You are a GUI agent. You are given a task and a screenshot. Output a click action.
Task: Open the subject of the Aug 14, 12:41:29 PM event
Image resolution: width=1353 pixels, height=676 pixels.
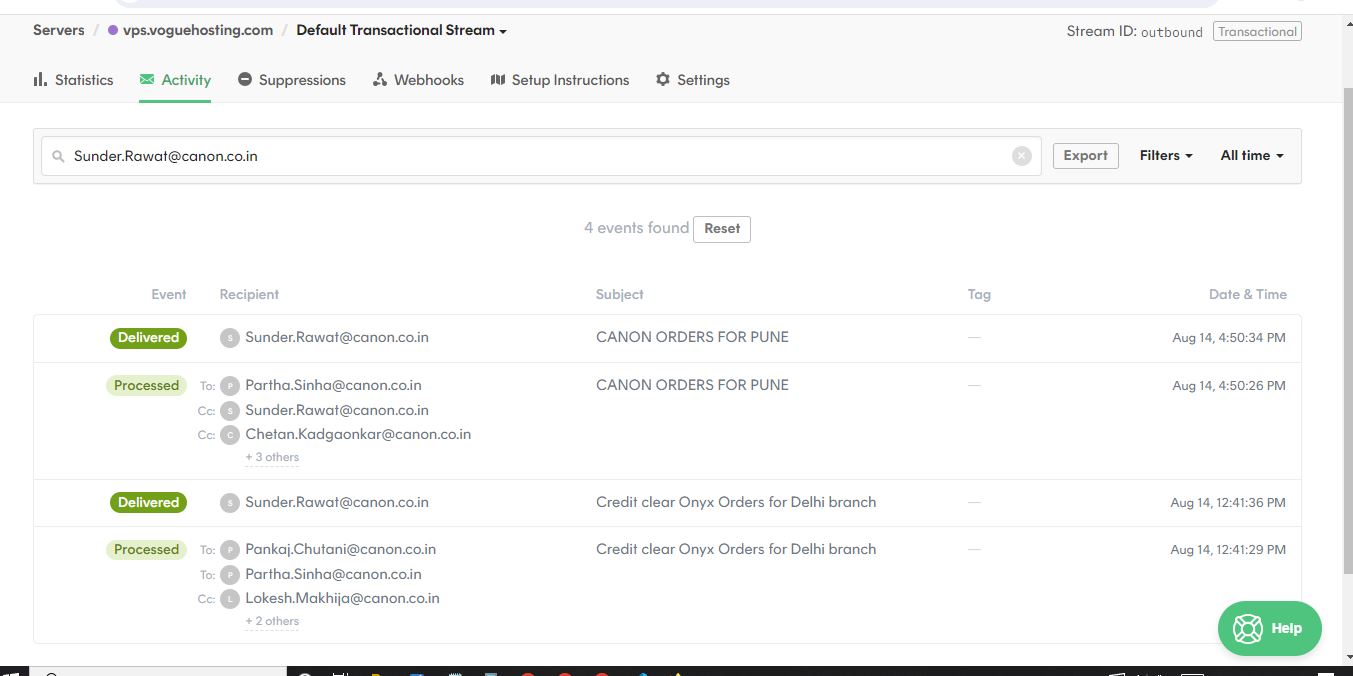[736, 549]
